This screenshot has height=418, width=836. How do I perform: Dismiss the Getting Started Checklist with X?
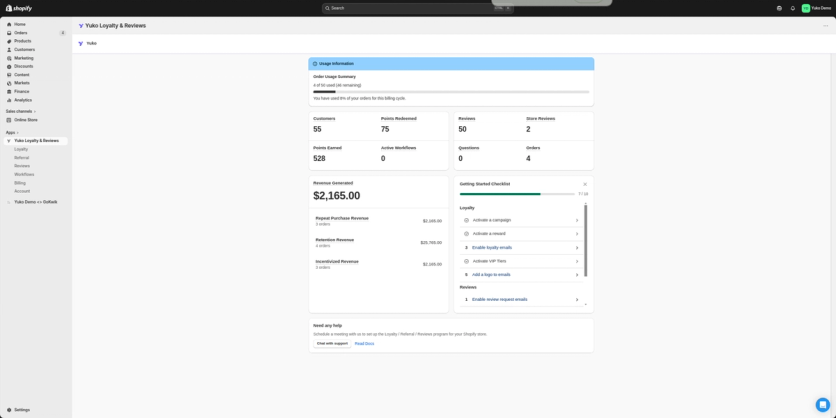click(585, 184)
